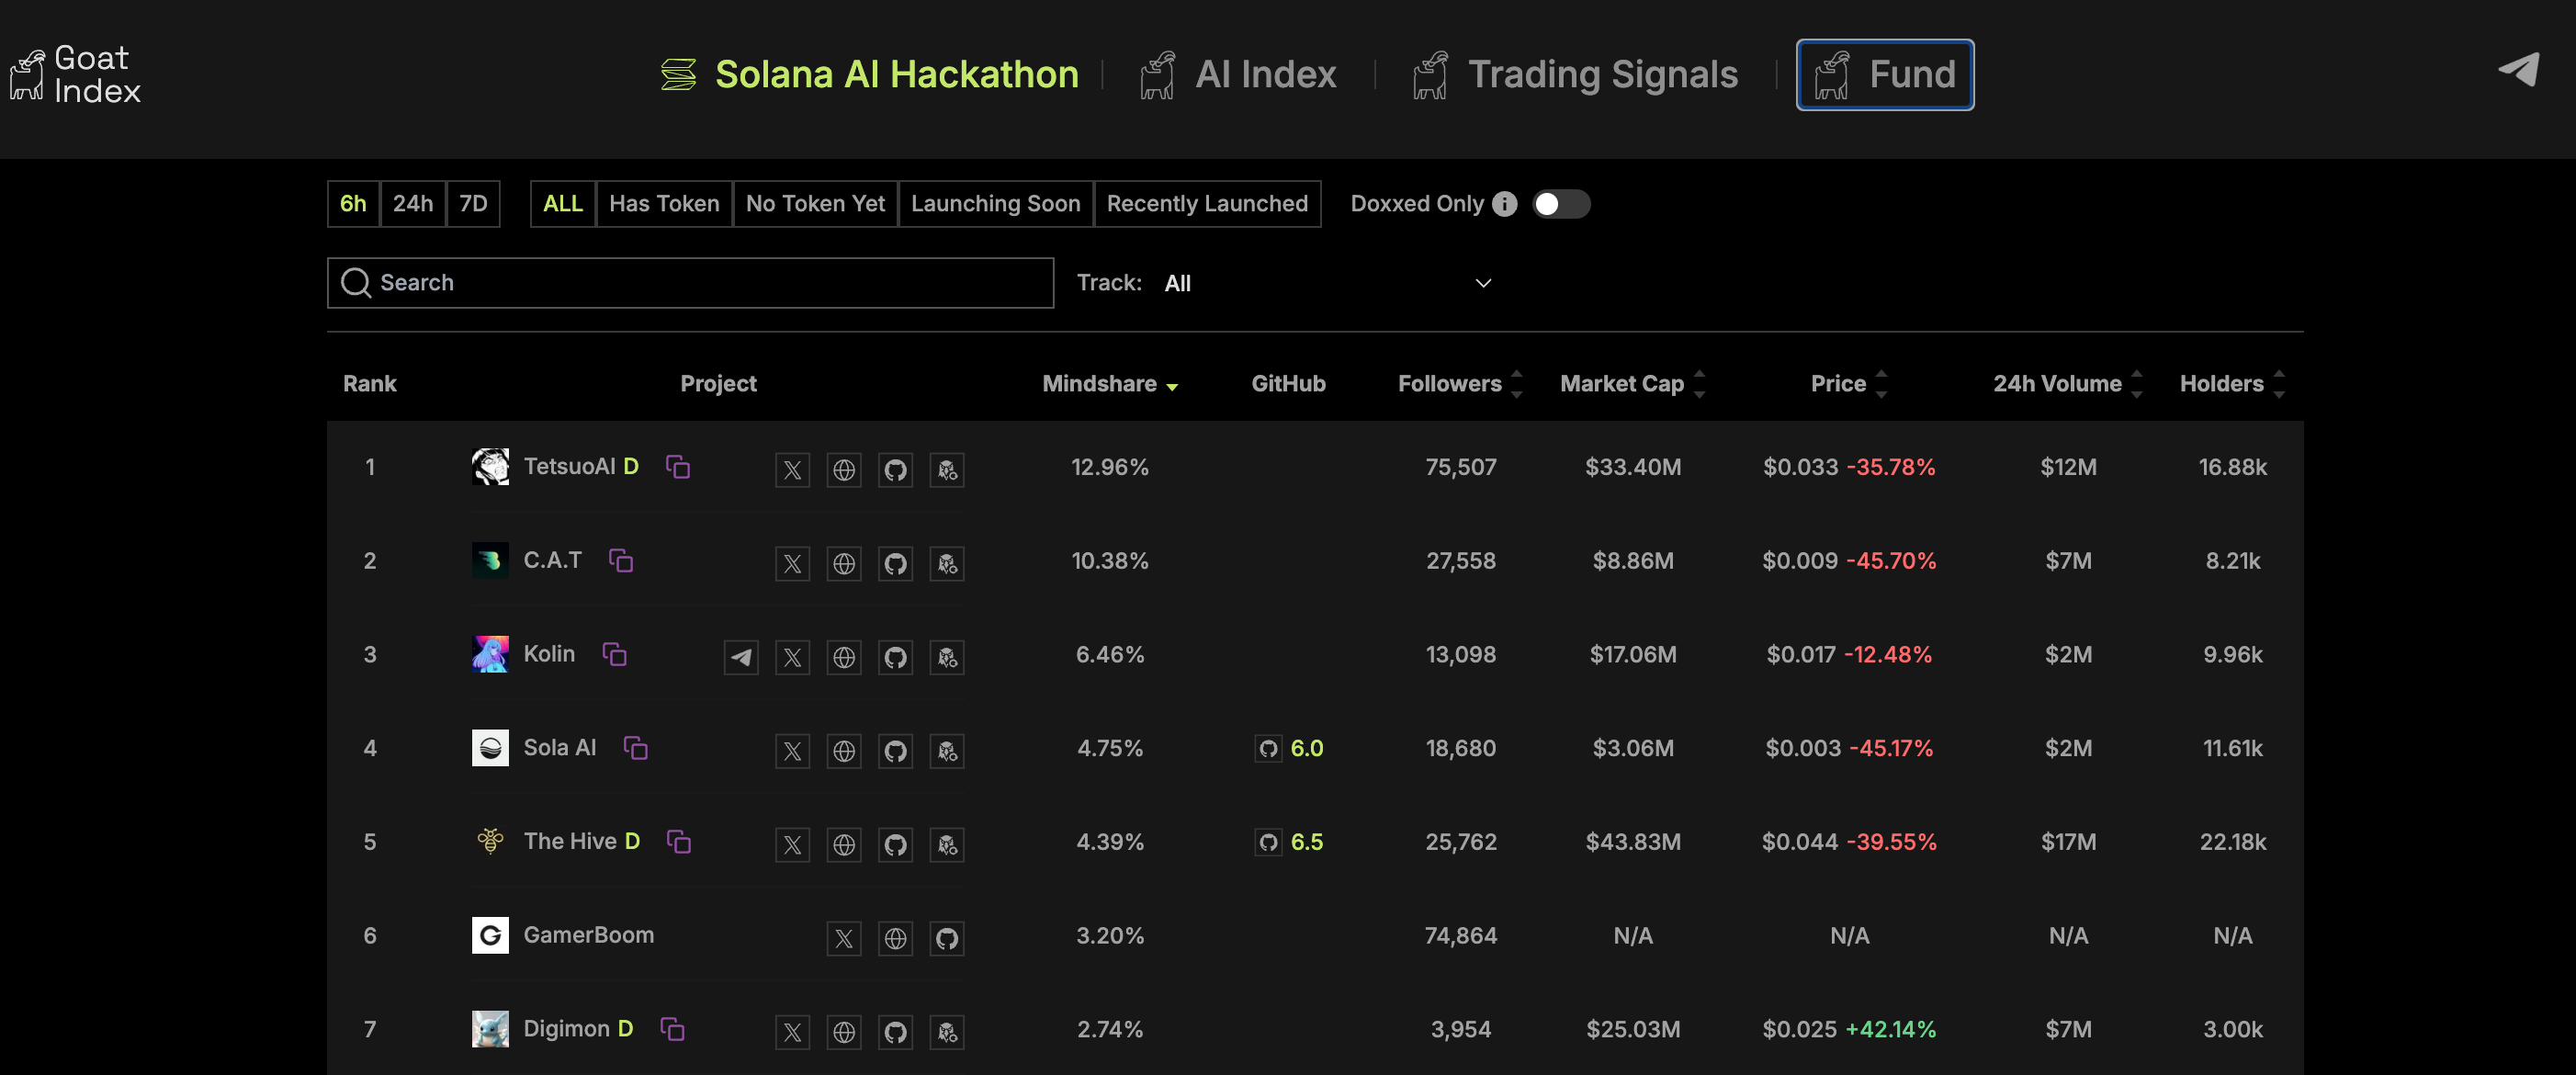Viewport: 2576px width, 1075px height.
Task: Sort the table by Market Cap
Action: coord(1621,383)
